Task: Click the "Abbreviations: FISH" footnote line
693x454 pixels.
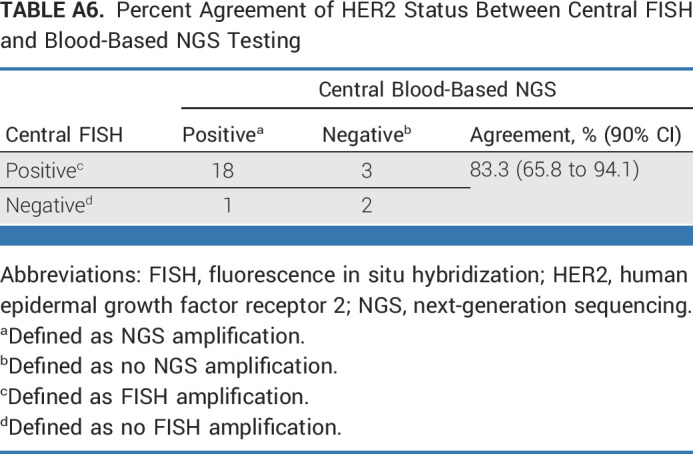Action: tap(346, 275)
